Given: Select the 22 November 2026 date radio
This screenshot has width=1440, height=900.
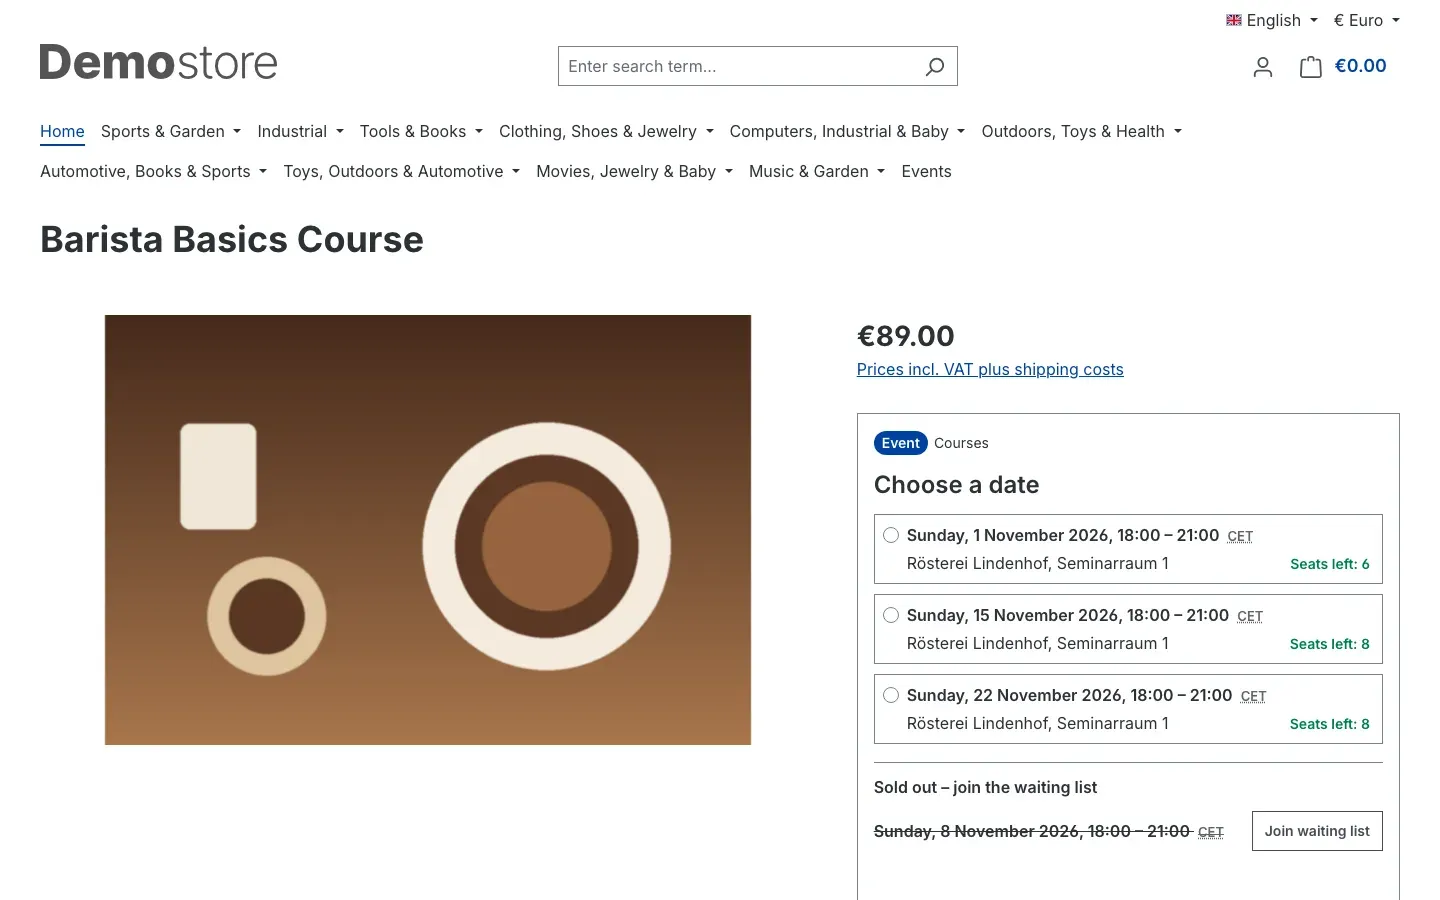Looking at the screenshot, I should [891, 695].
